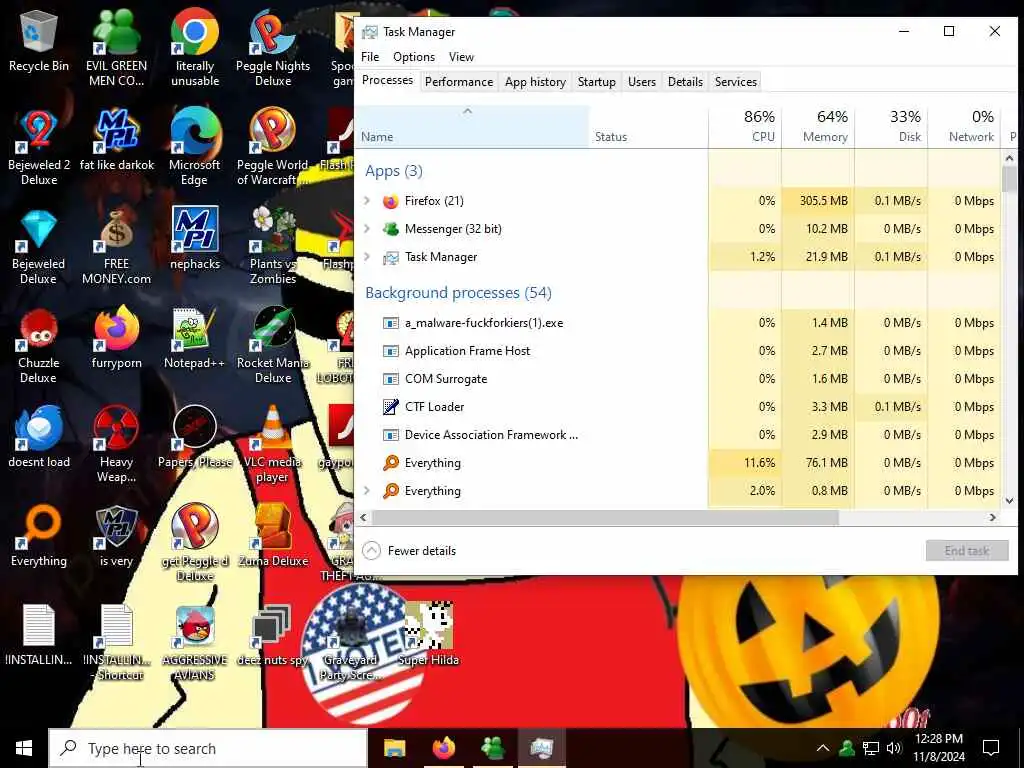Collapse view with Fewer details
Screen dimensions: 1024x768
[x=409, y=551]
